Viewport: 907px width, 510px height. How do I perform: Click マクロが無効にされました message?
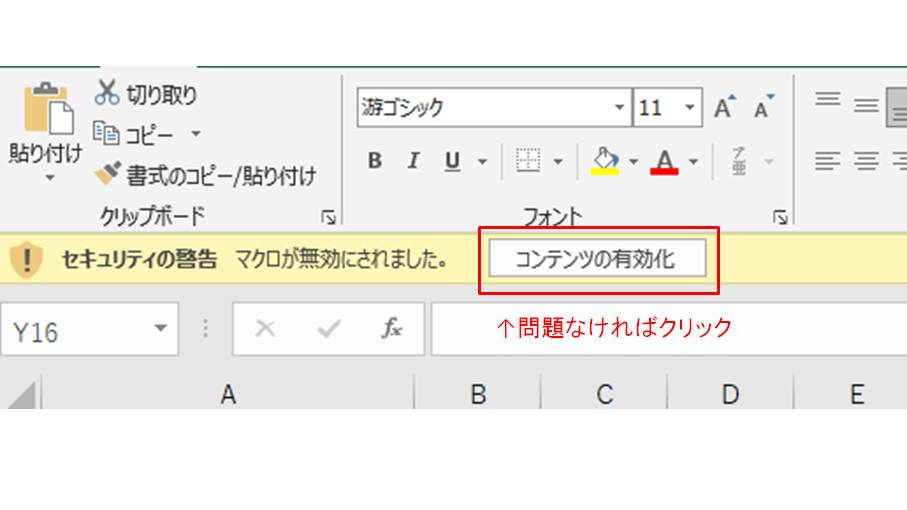341,260
